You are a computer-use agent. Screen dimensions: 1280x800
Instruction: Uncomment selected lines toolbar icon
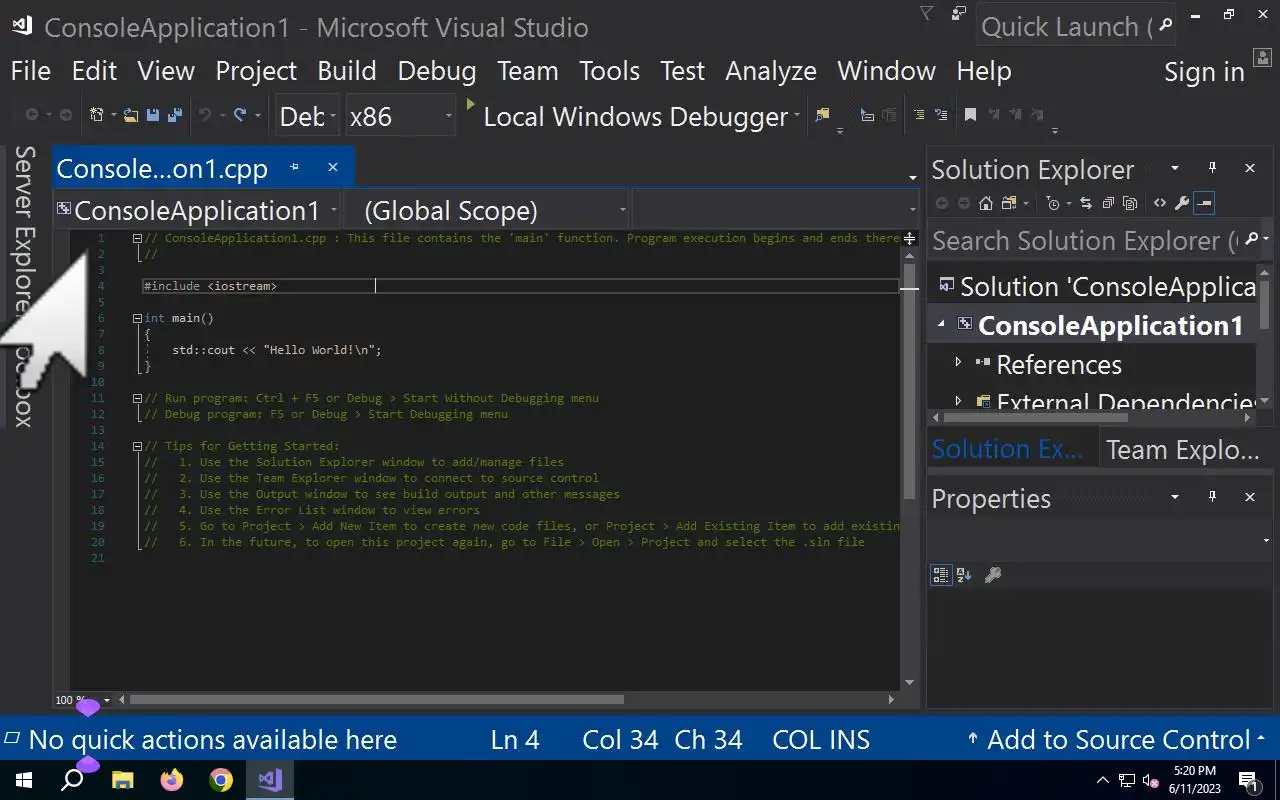(941, 116)
